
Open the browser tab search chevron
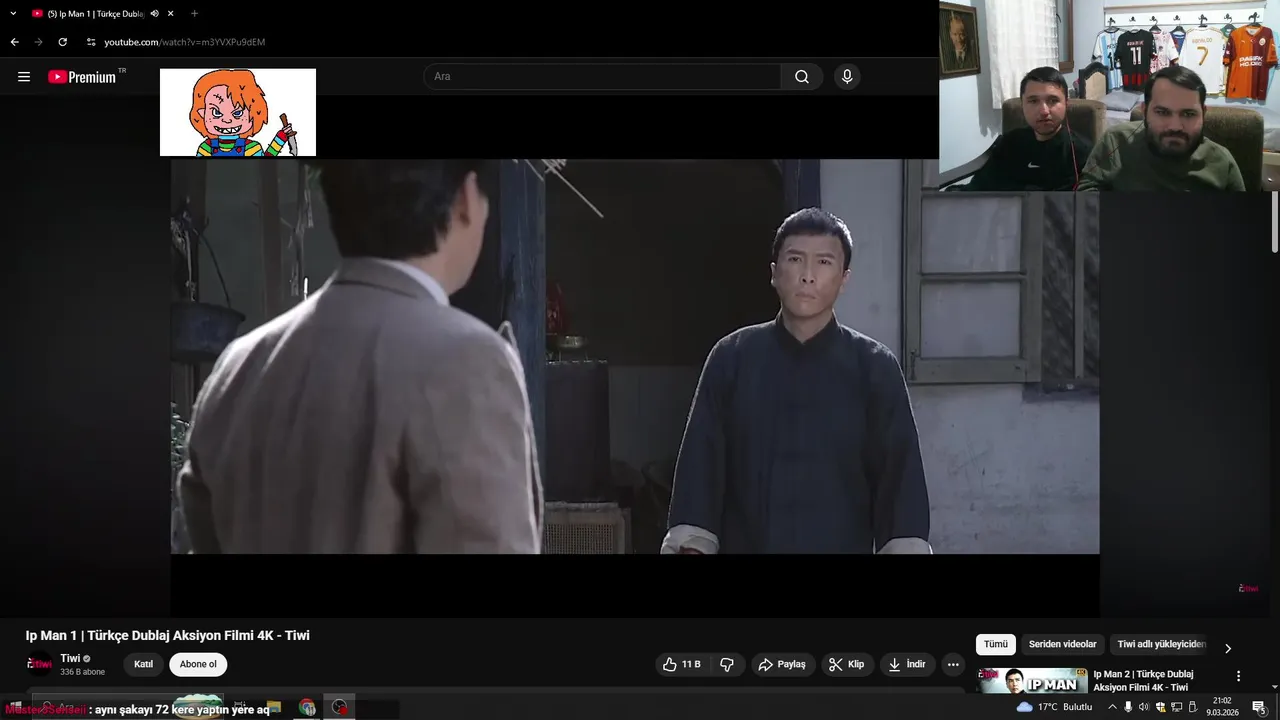click(13, 13)
